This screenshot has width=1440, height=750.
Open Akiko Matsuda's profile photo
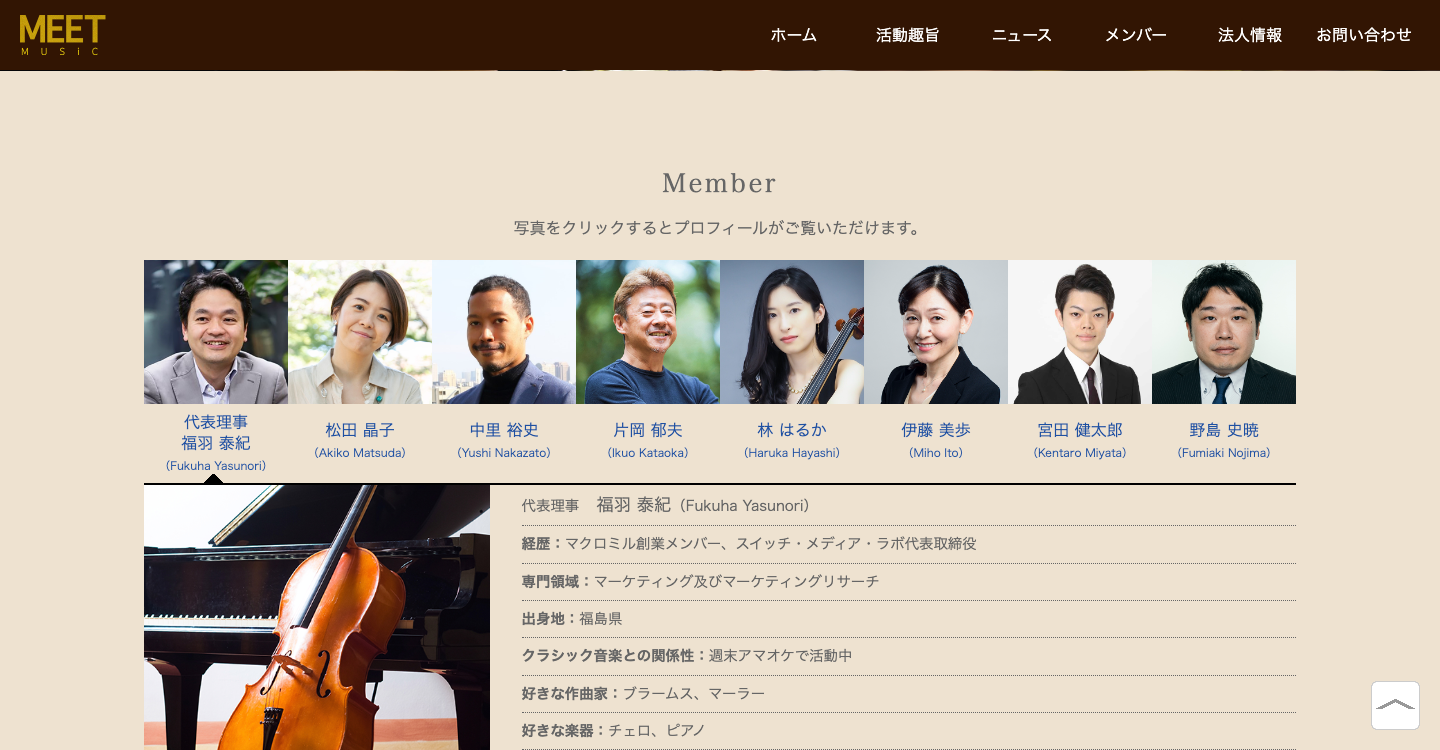coord(360,332)
